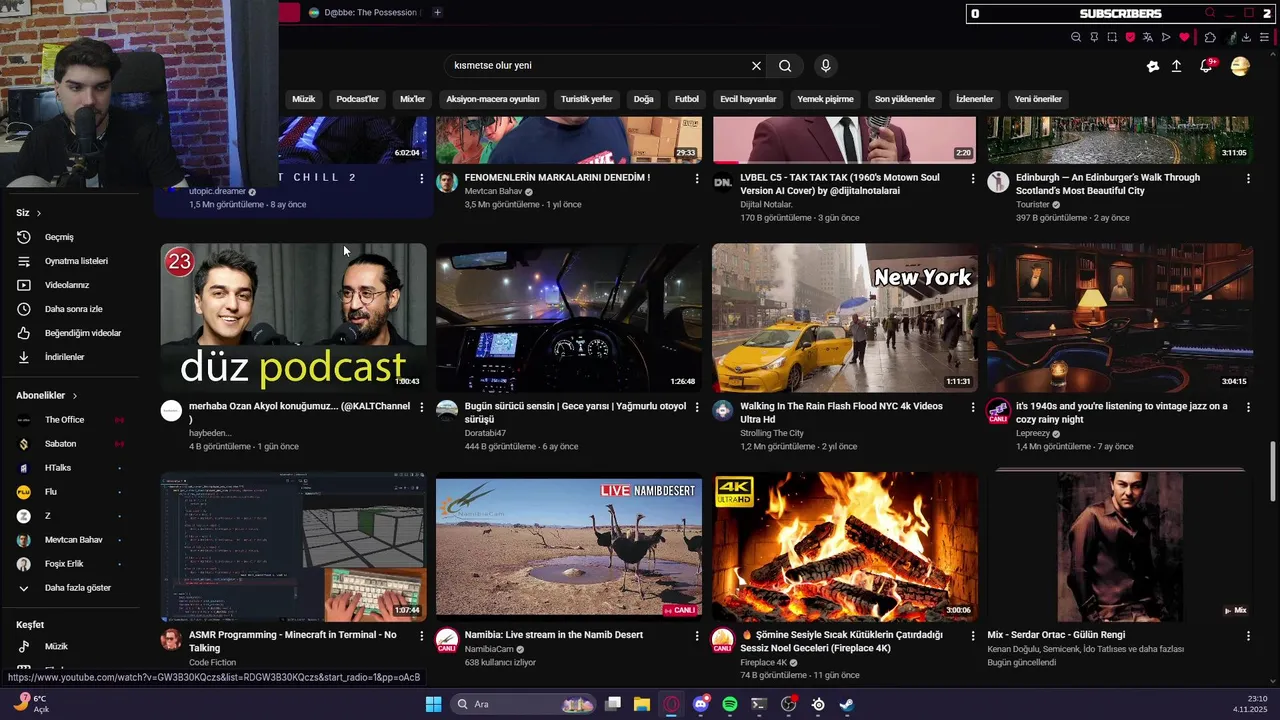The width and height of the screenshot is (1280, 720).
Task: Open File Explorer from the taskbar
Action: click(x=642, y=704)
